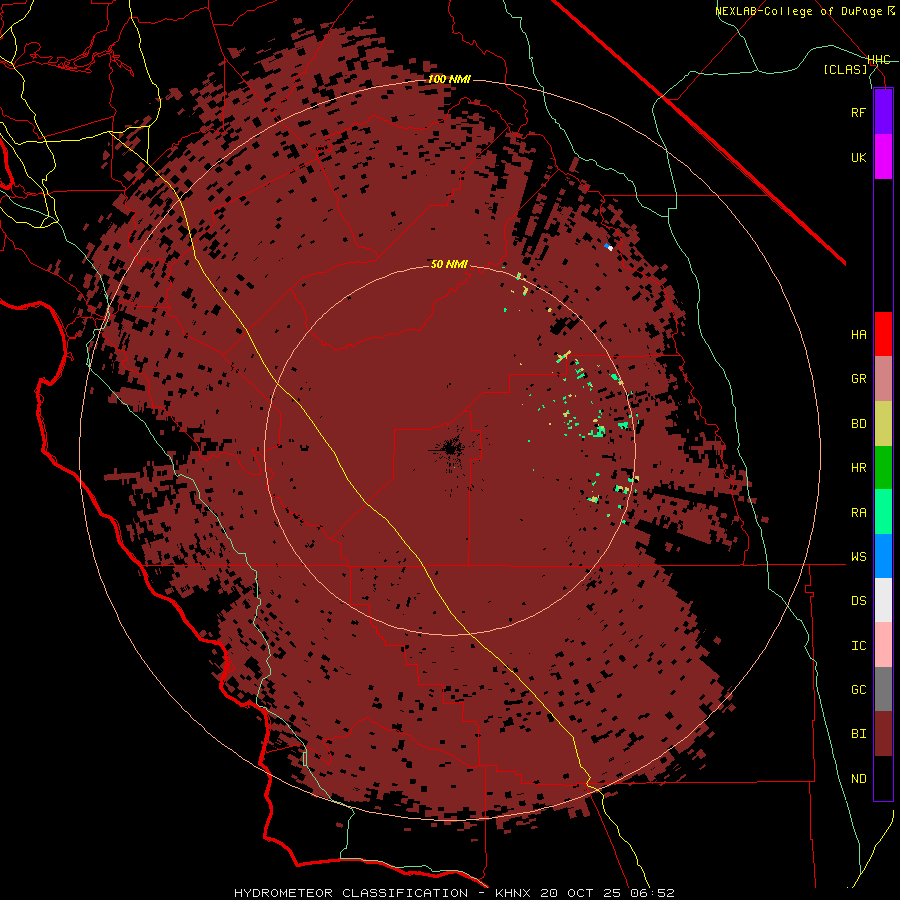900x900 pixels.
Task: Click the 100 NMI range ring label
Action: (x=449, y=79)
